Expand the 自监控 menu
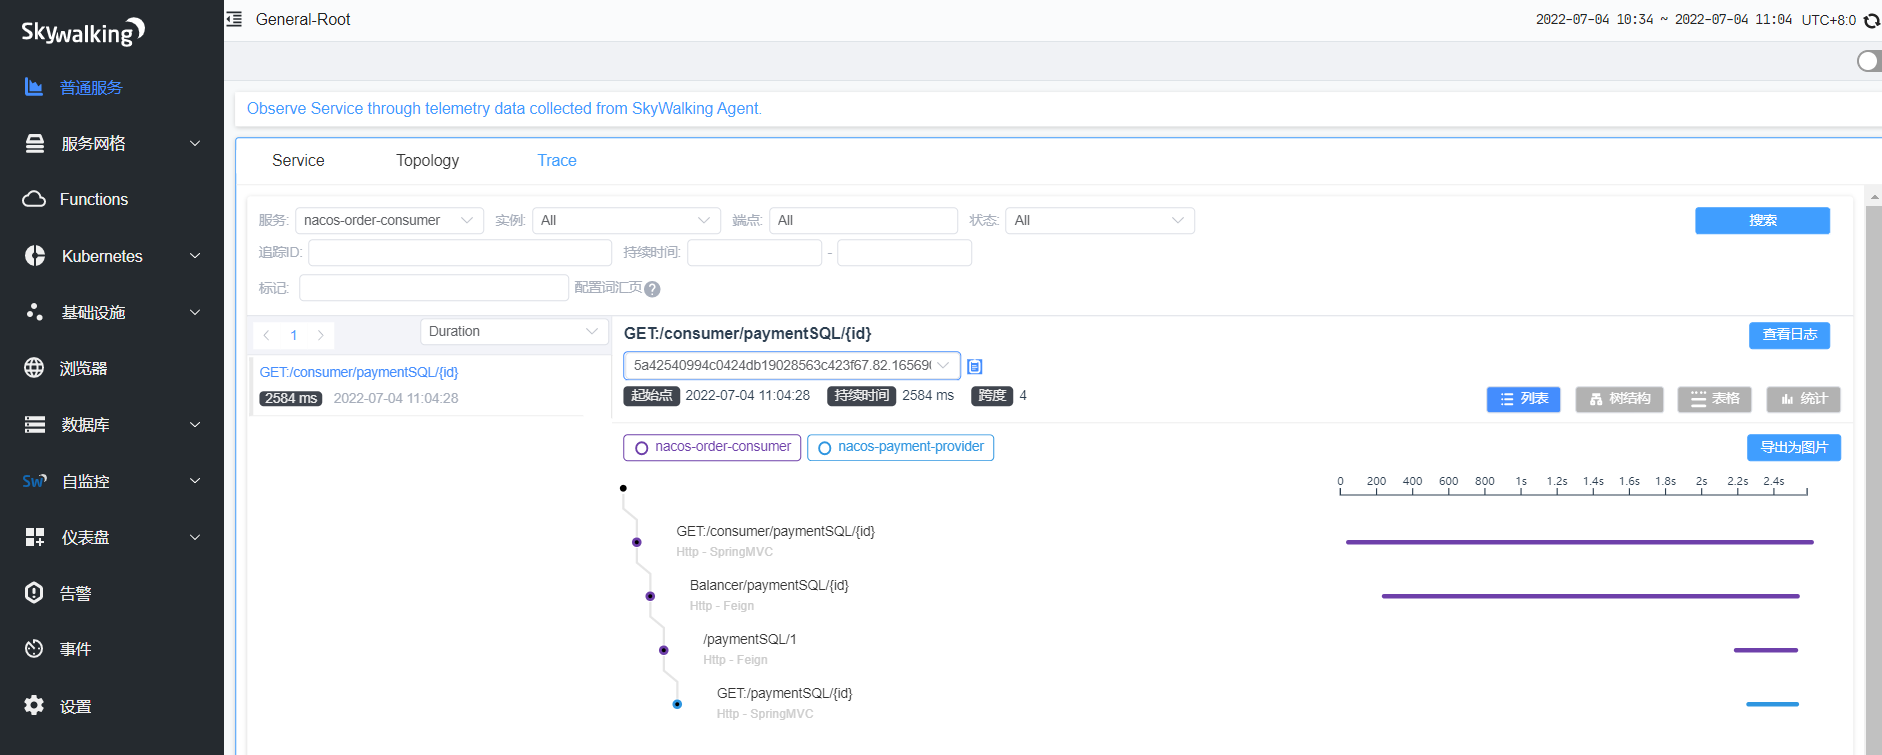Image resolution: width=1882 pixels, height=755 pixels. click(x=195, y=481)
